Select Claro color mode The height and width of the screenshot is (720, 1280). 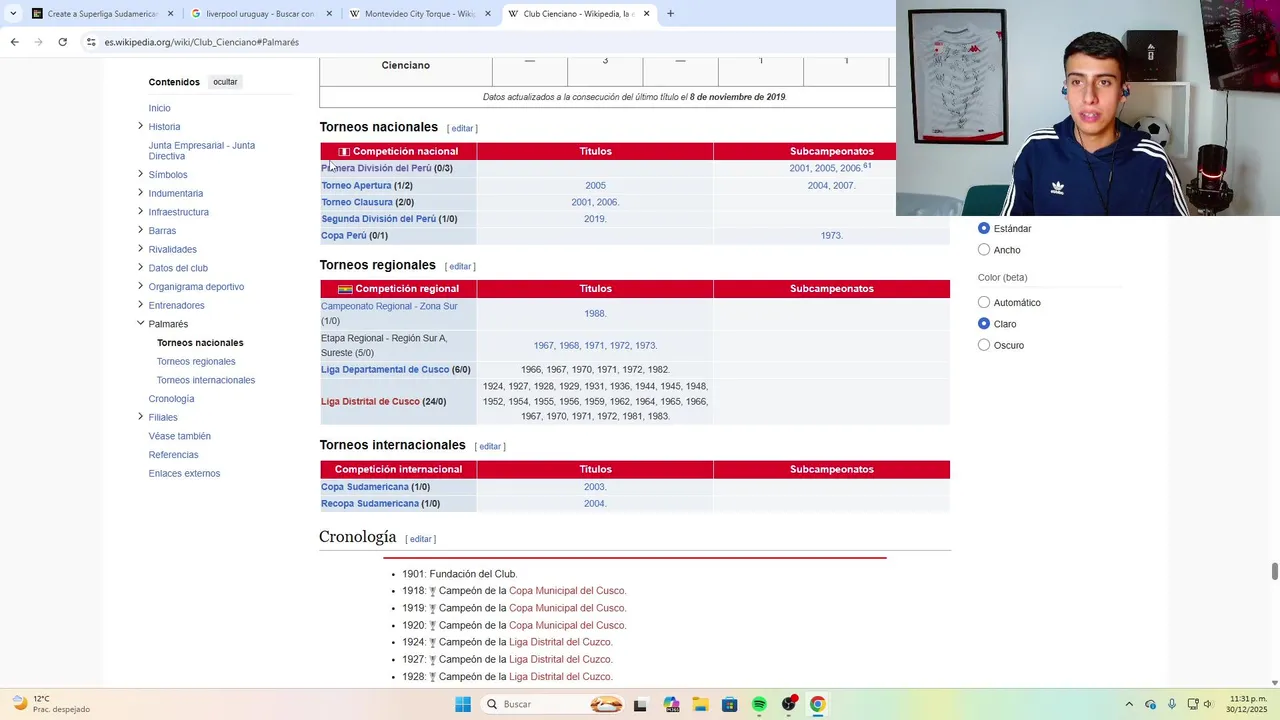(984, 324)
